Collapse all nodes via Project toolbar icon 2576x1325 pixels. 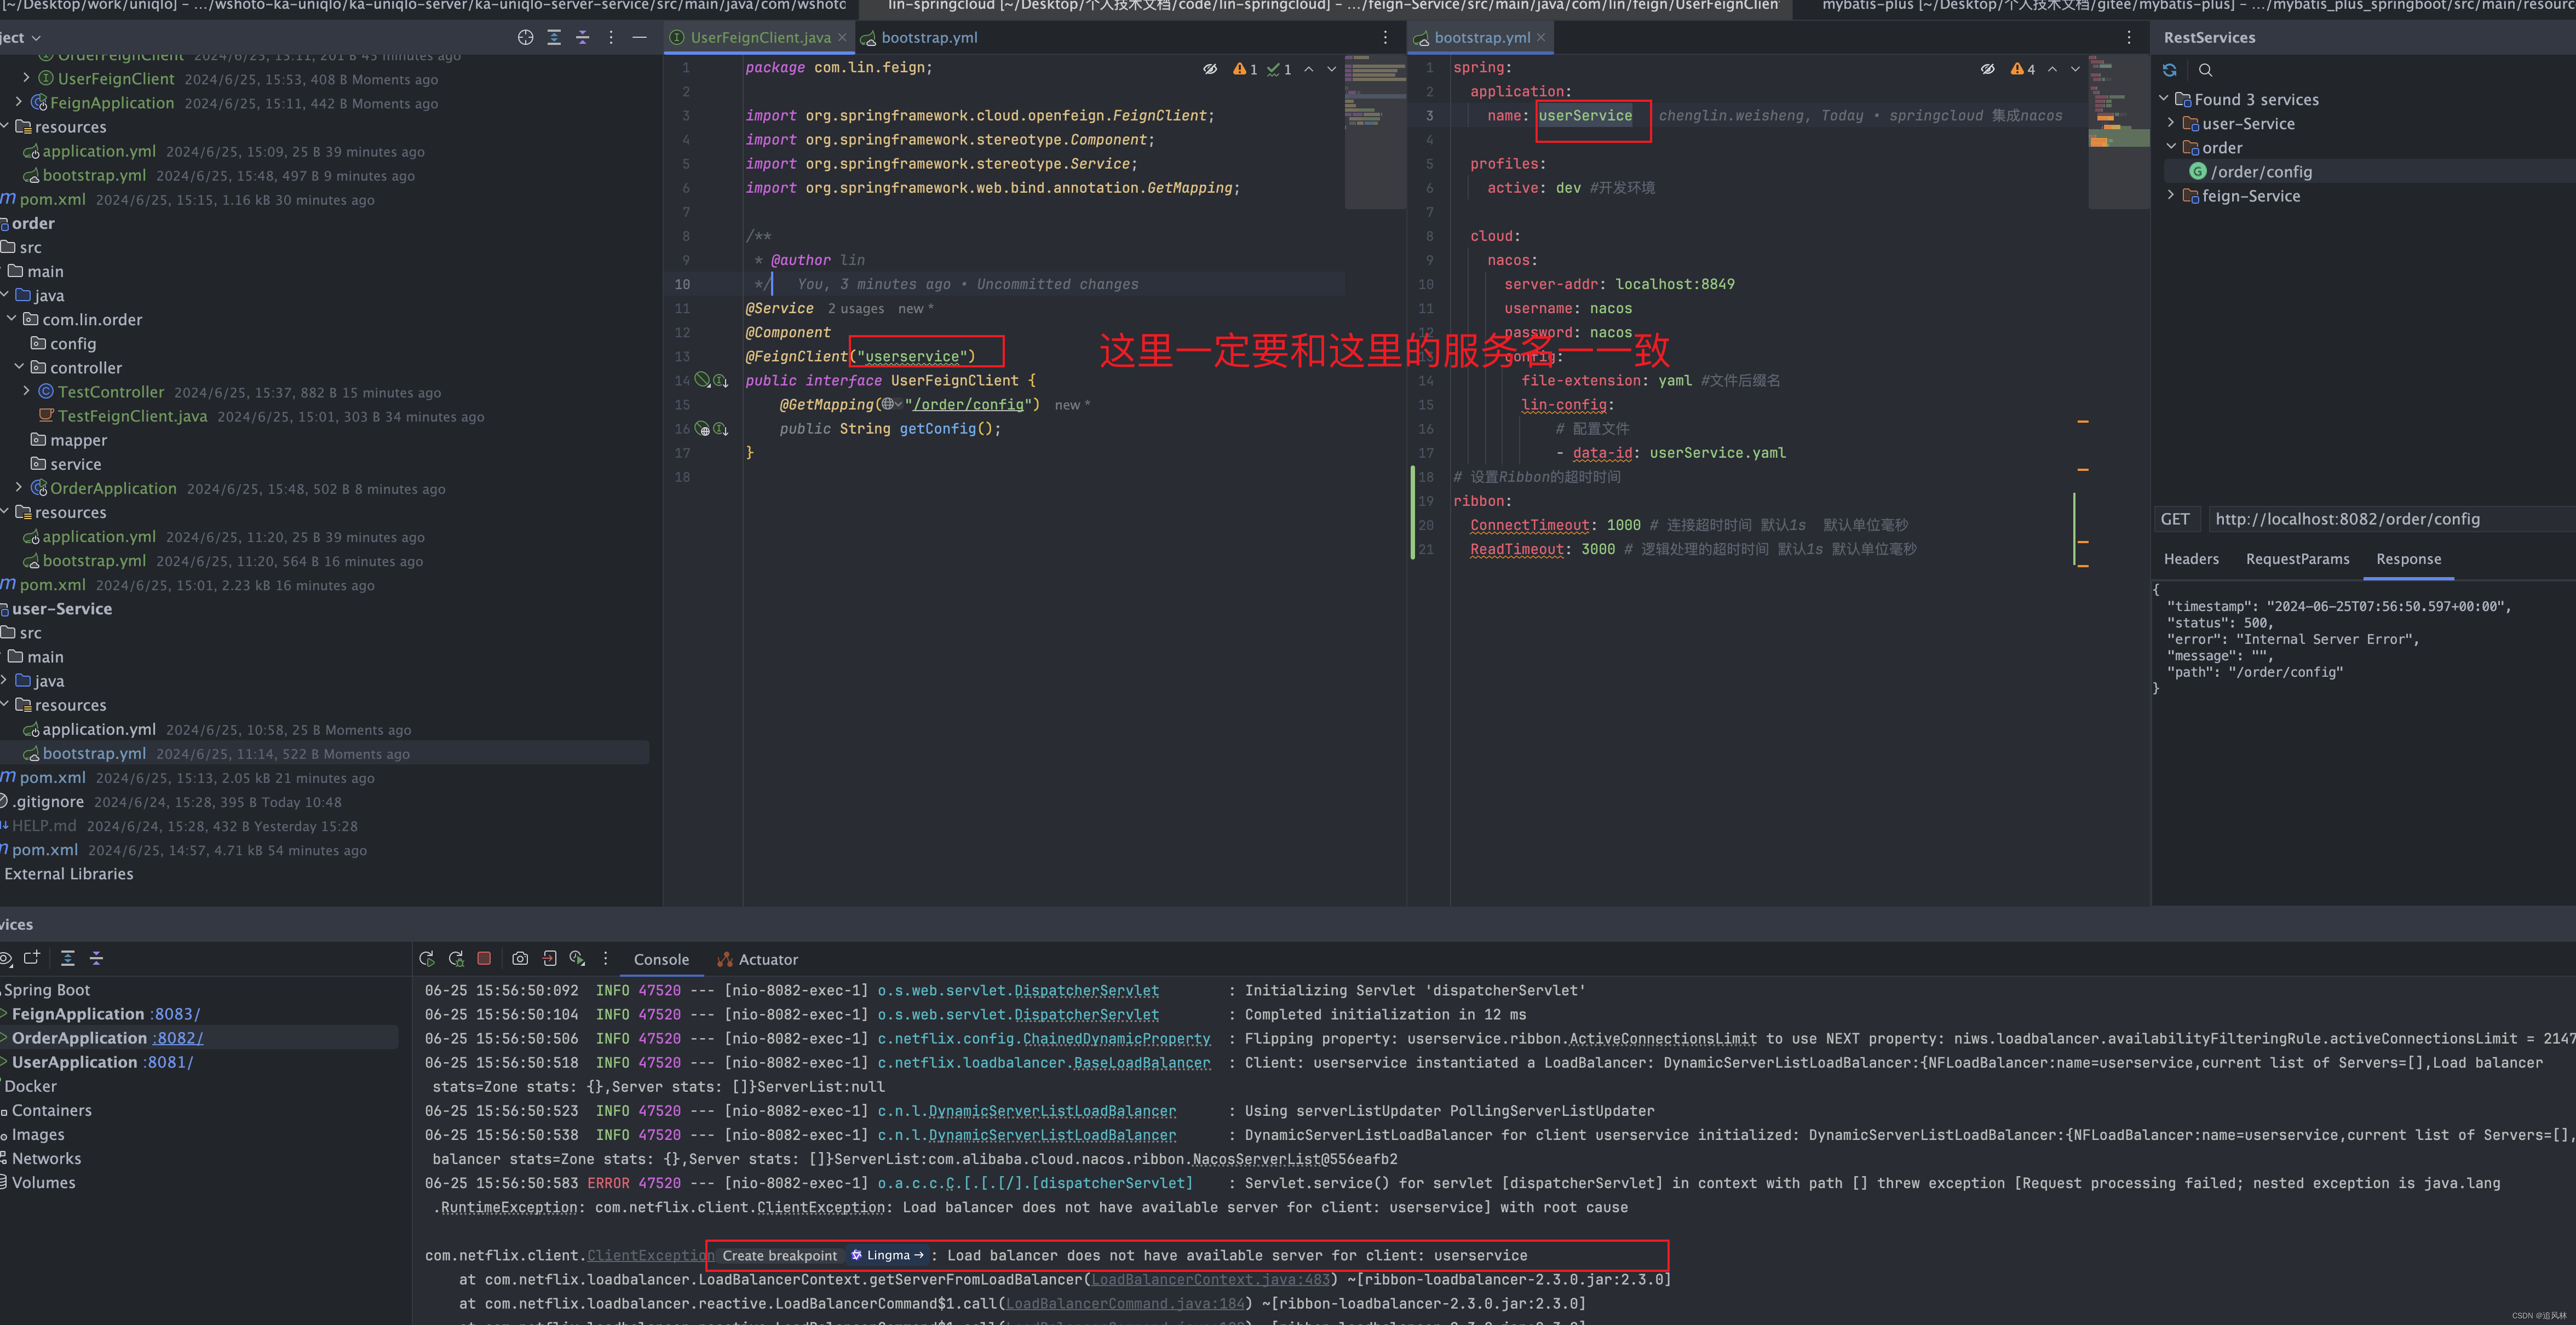[x=583, y=37]
